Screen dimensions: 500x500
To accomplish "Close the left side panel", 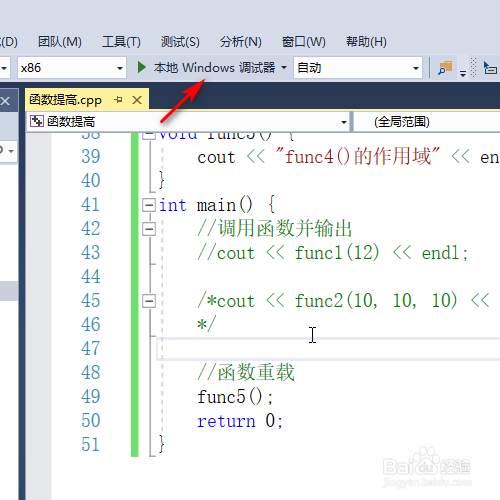I will (5, 101).
